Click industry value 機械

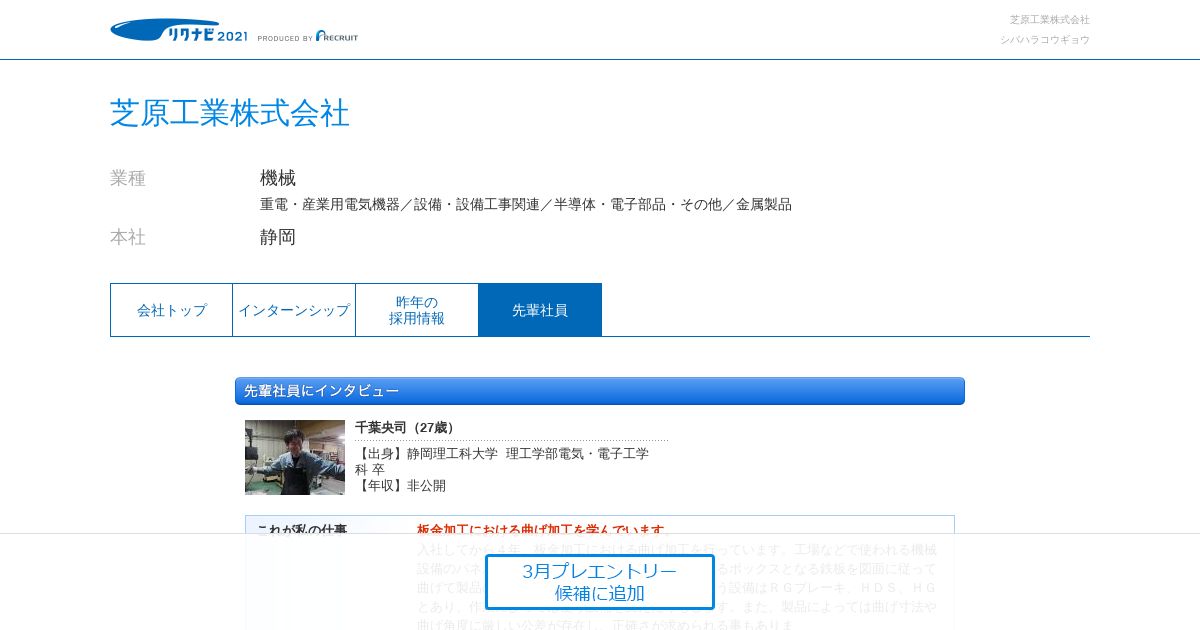click(x=278, y=178)
